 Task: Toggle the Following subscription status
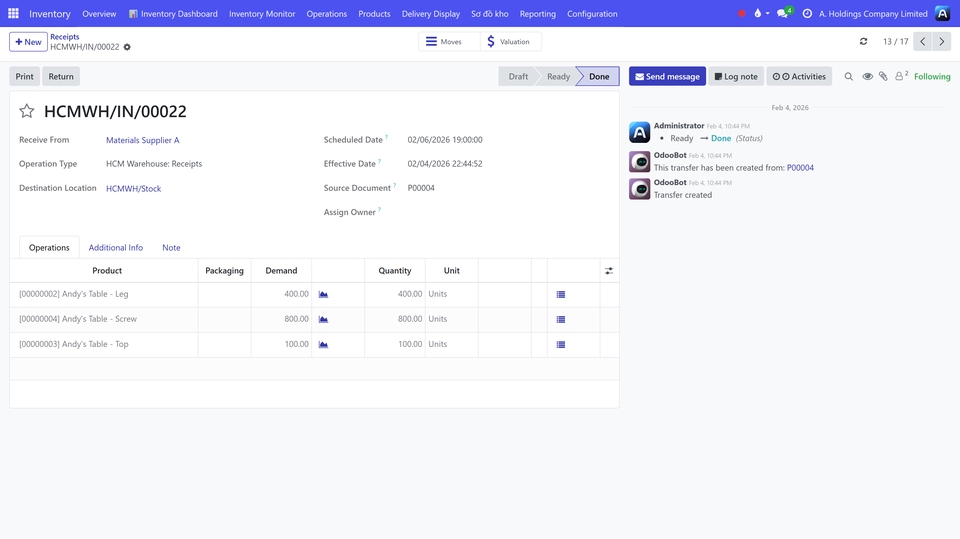pos(932,76)
